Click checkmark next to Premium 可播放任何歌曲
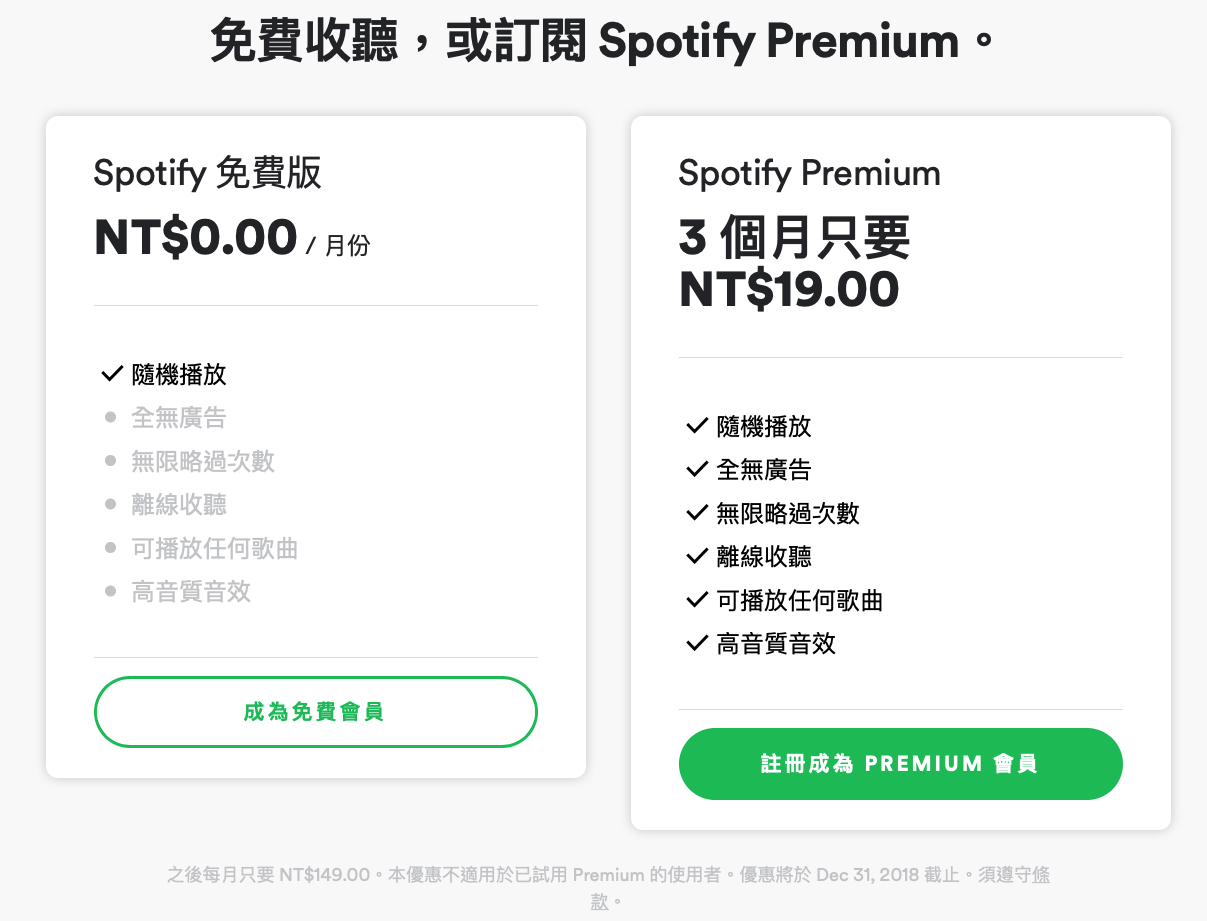 click(696, 601)
